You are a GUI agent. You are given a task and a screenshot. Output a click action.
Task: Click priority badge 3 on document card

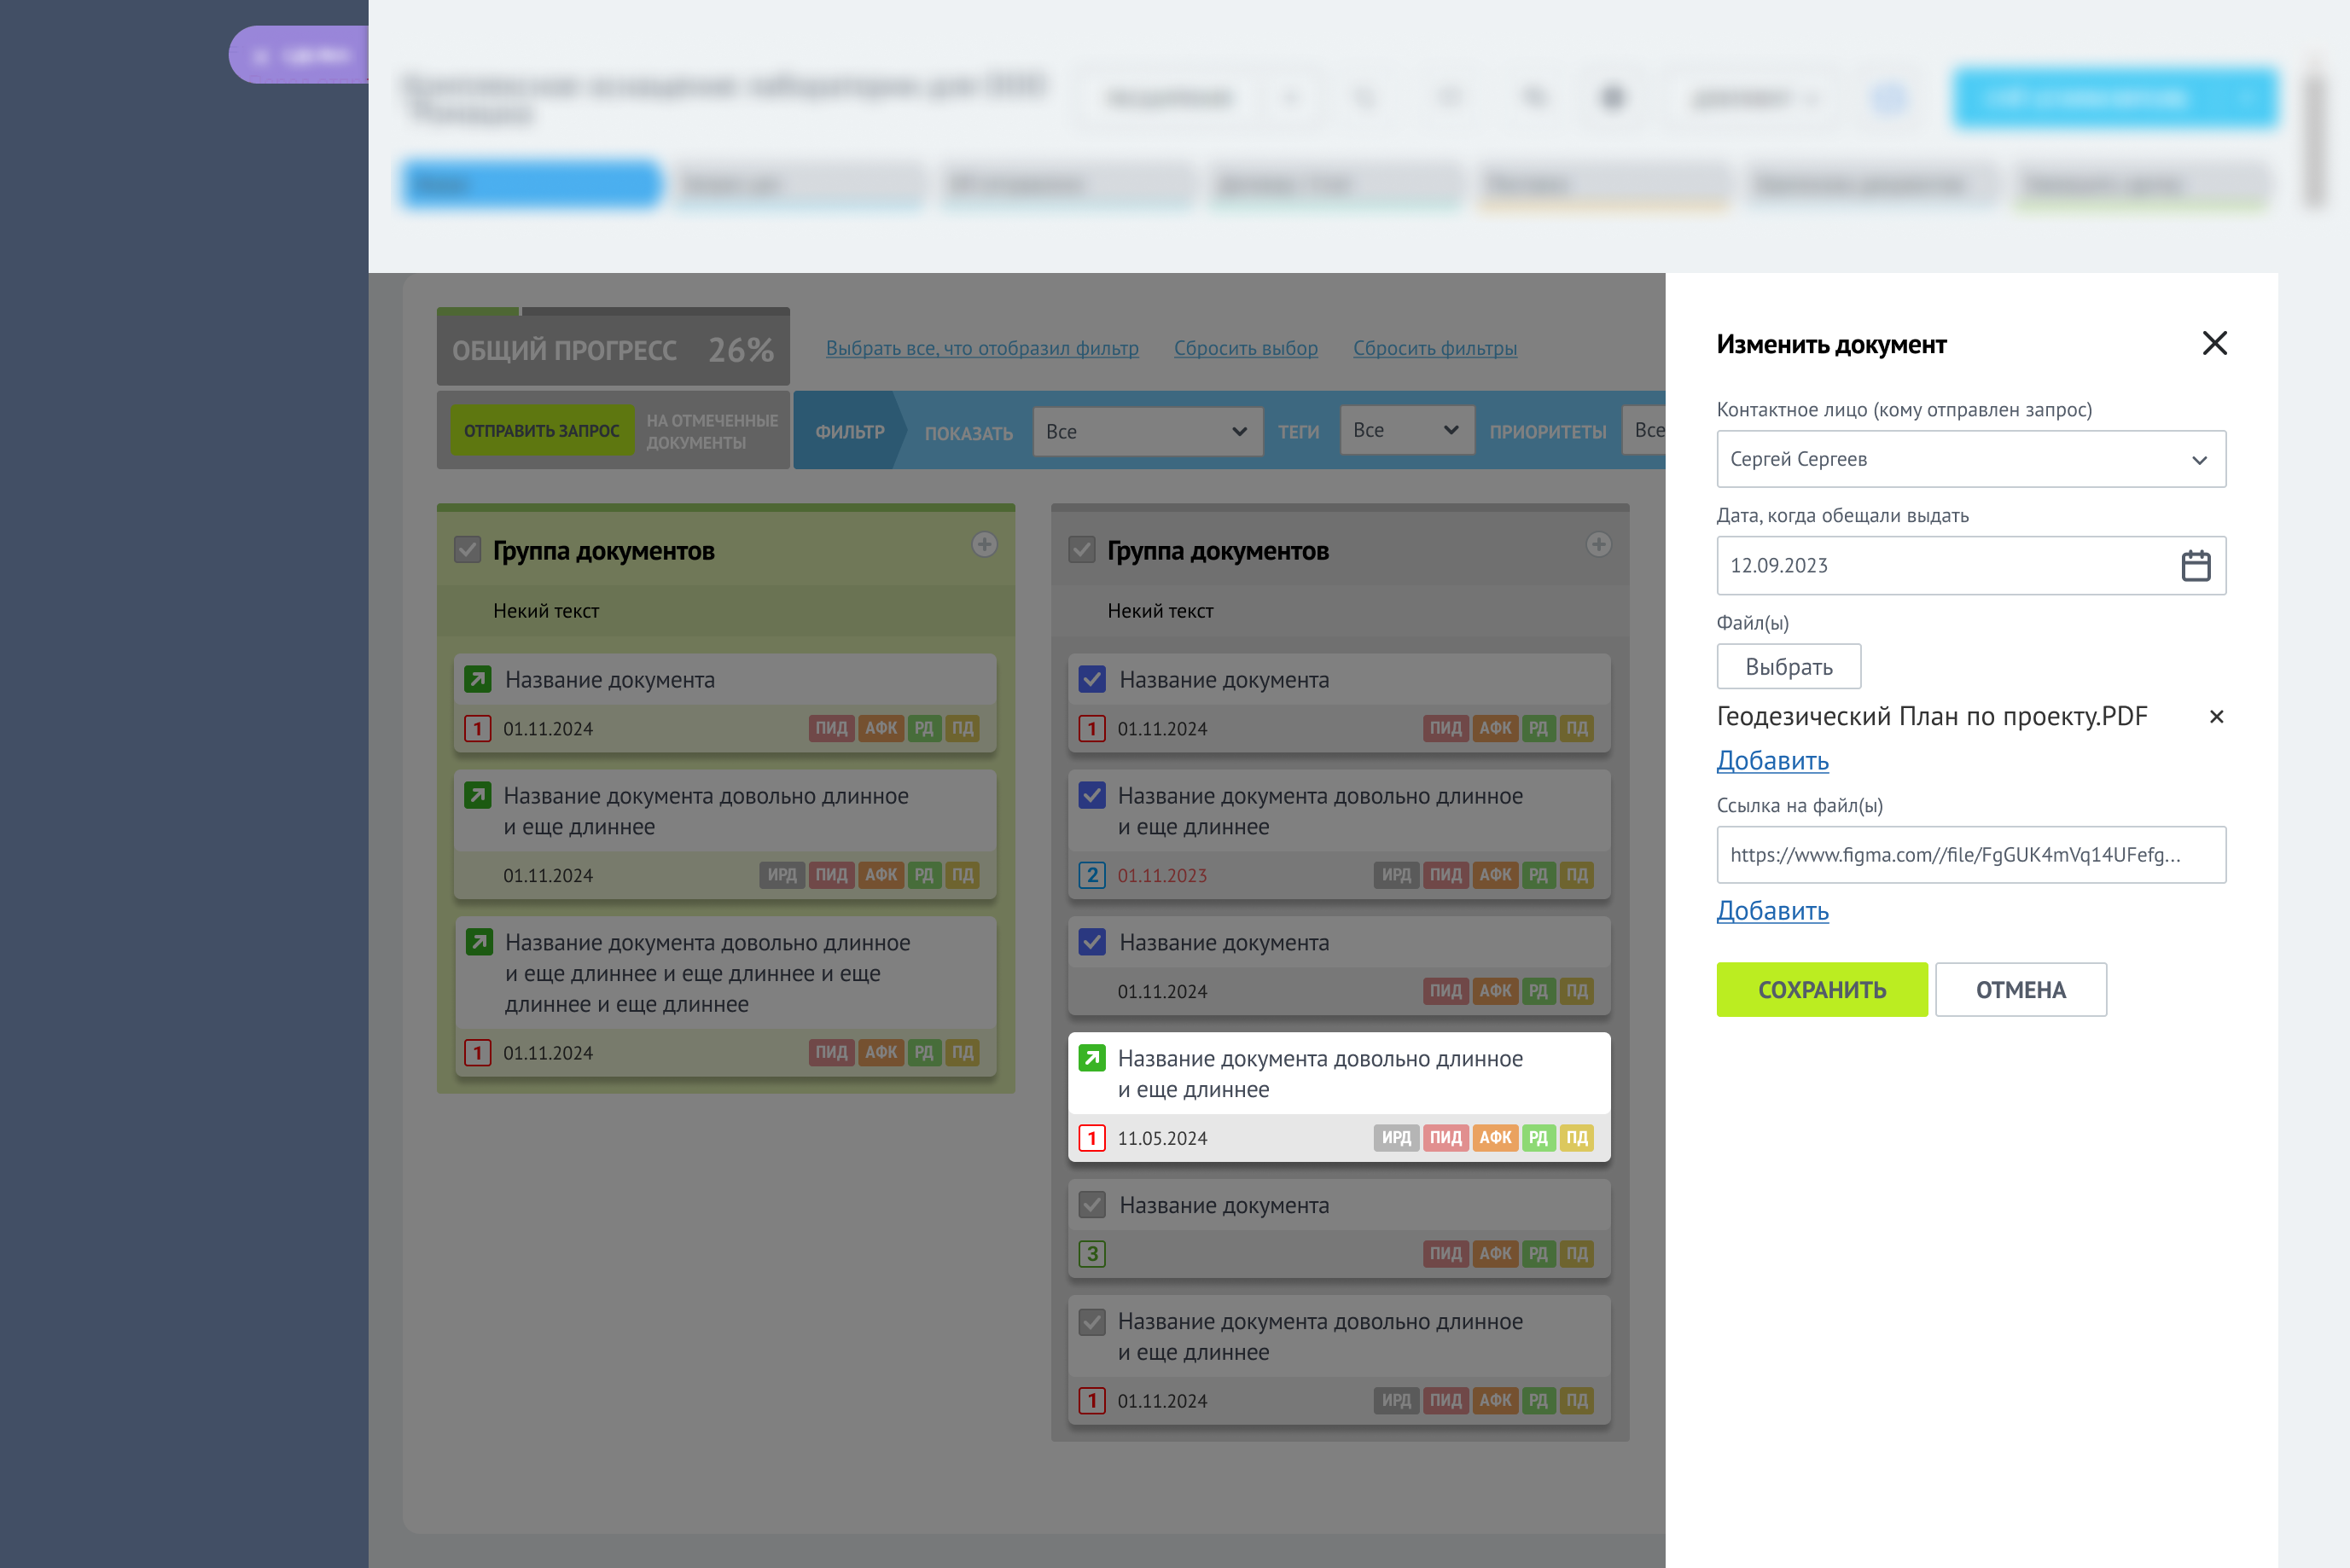(1092, 1254)
